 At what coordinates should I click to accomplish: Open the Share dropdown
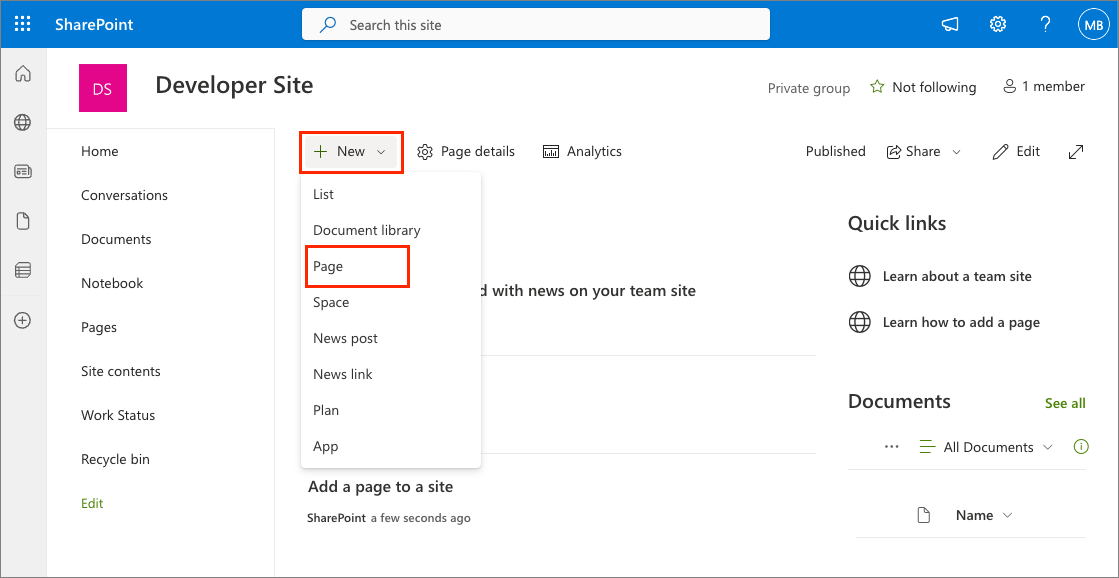[x=924, y=151]
